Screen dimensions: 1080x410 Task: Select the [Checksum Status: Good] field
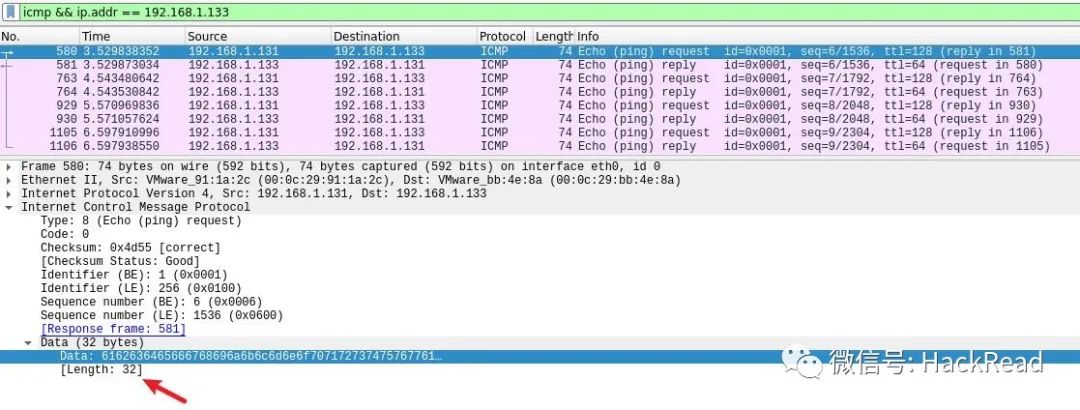(120, 261)
